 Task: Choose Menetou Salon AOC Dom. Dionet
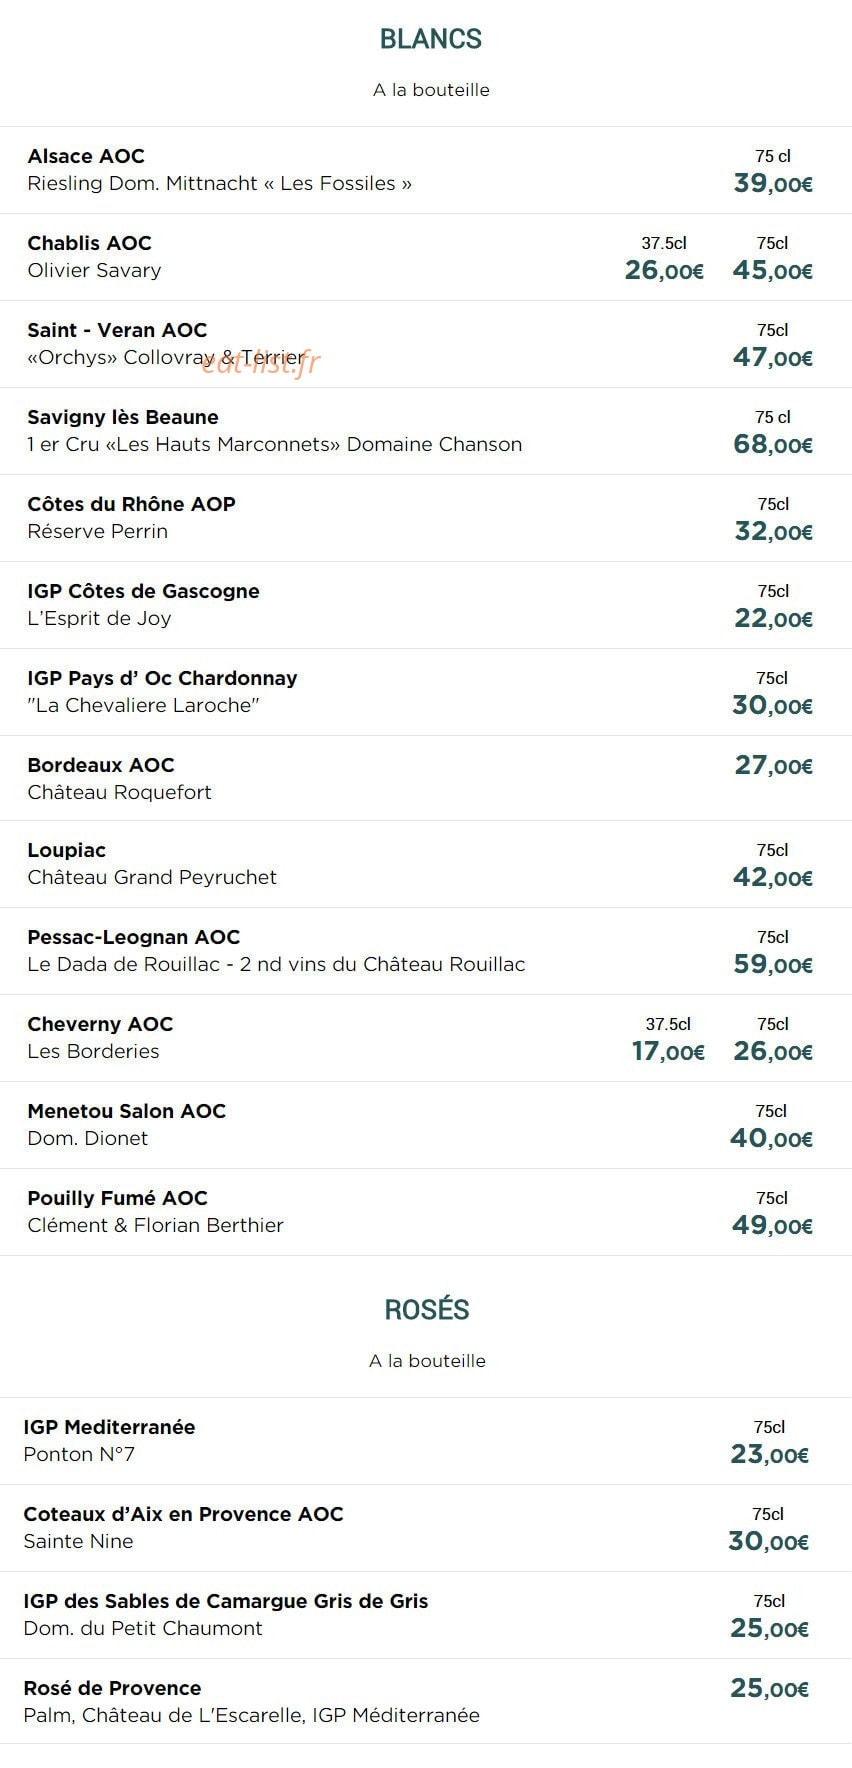(426, 1125)
